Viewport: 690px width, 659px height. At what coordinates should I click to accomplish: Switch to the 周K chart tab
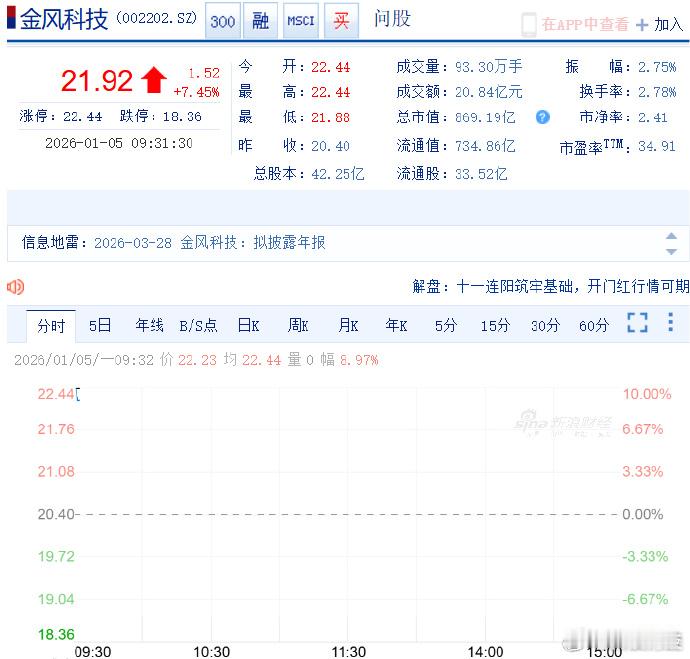(298, 326)
